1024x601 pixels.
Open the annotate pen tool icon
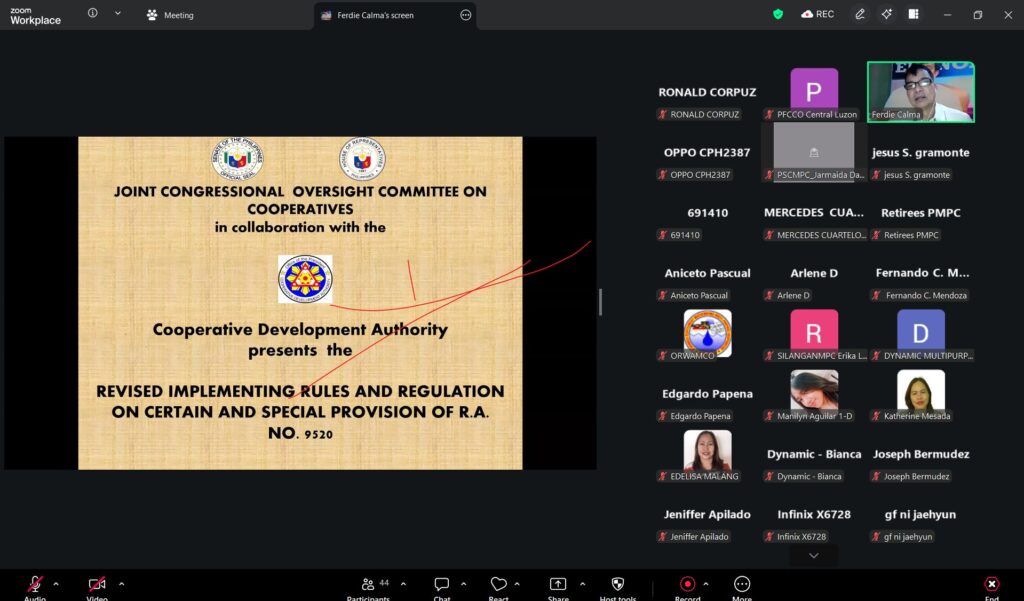pyautogui.click(x=860, y=14)
